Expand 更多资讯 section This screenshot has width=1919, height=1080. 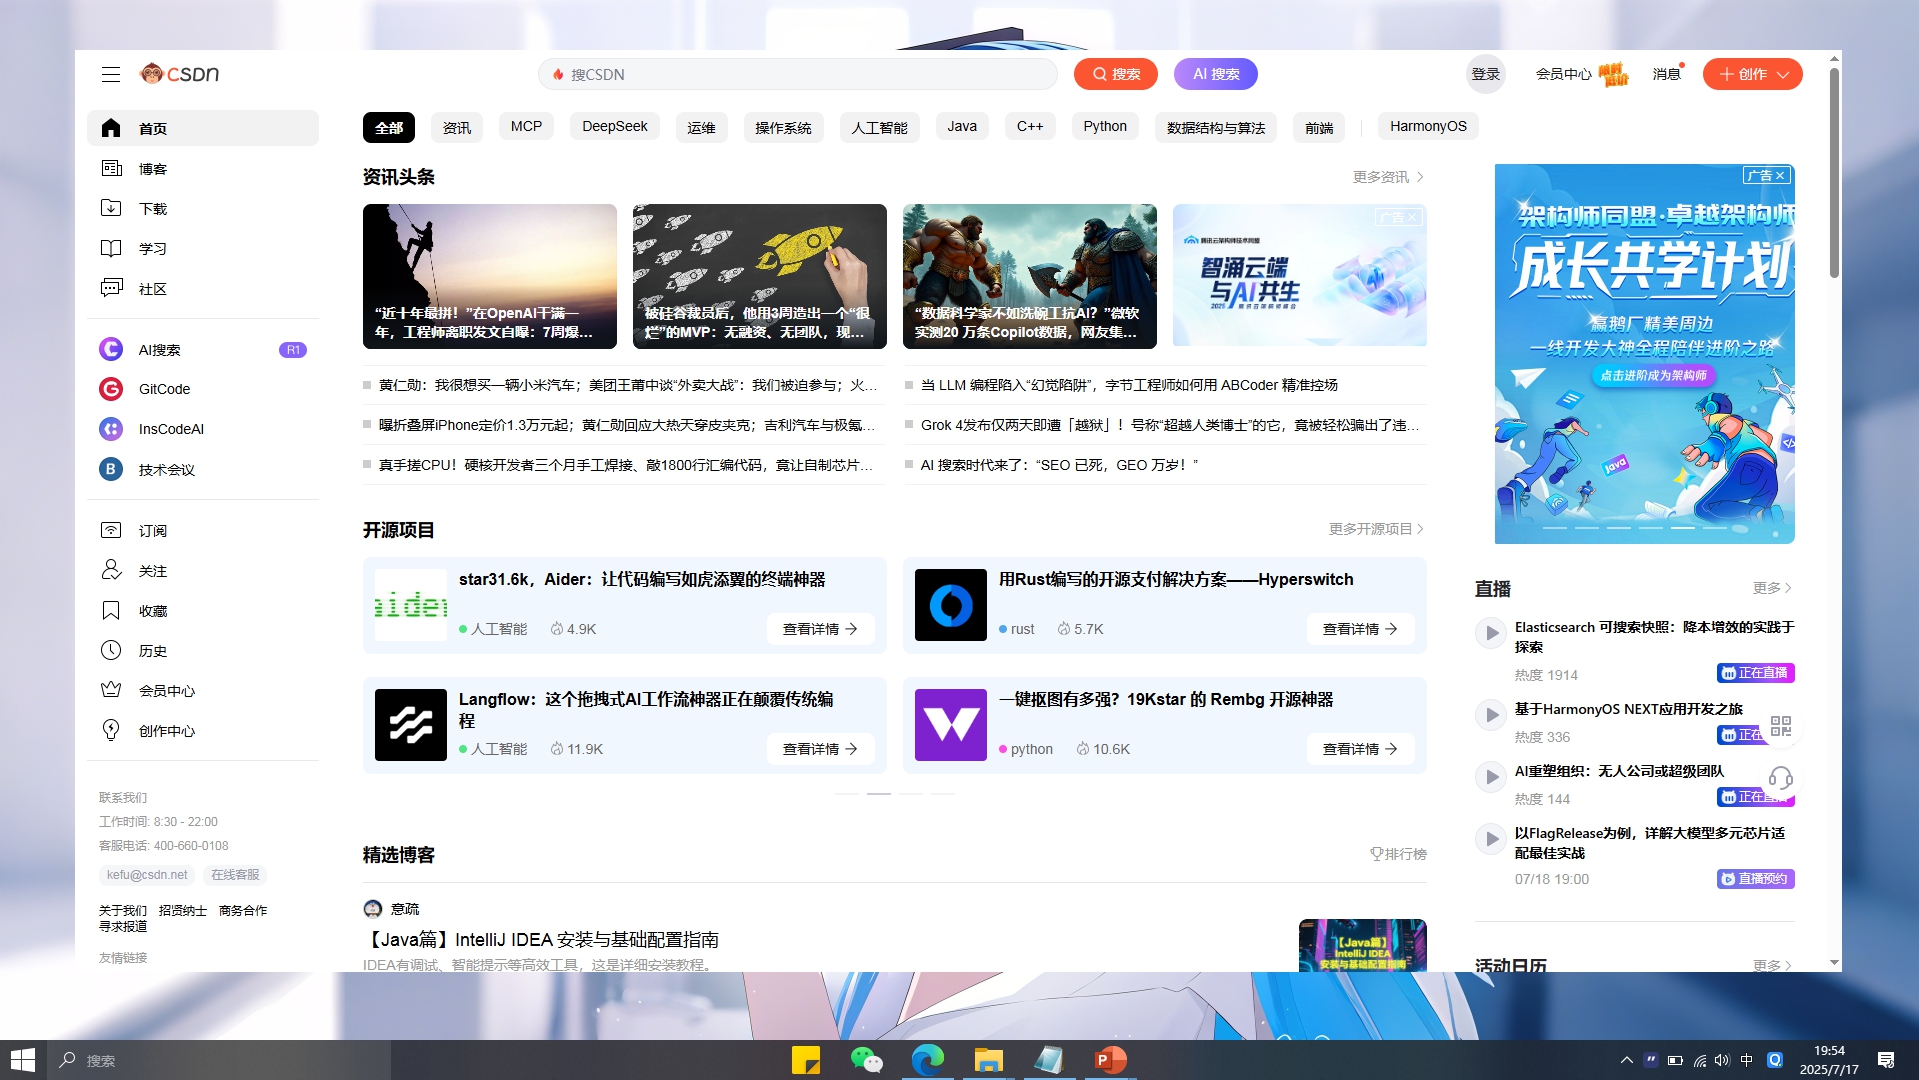point(1389,177)
